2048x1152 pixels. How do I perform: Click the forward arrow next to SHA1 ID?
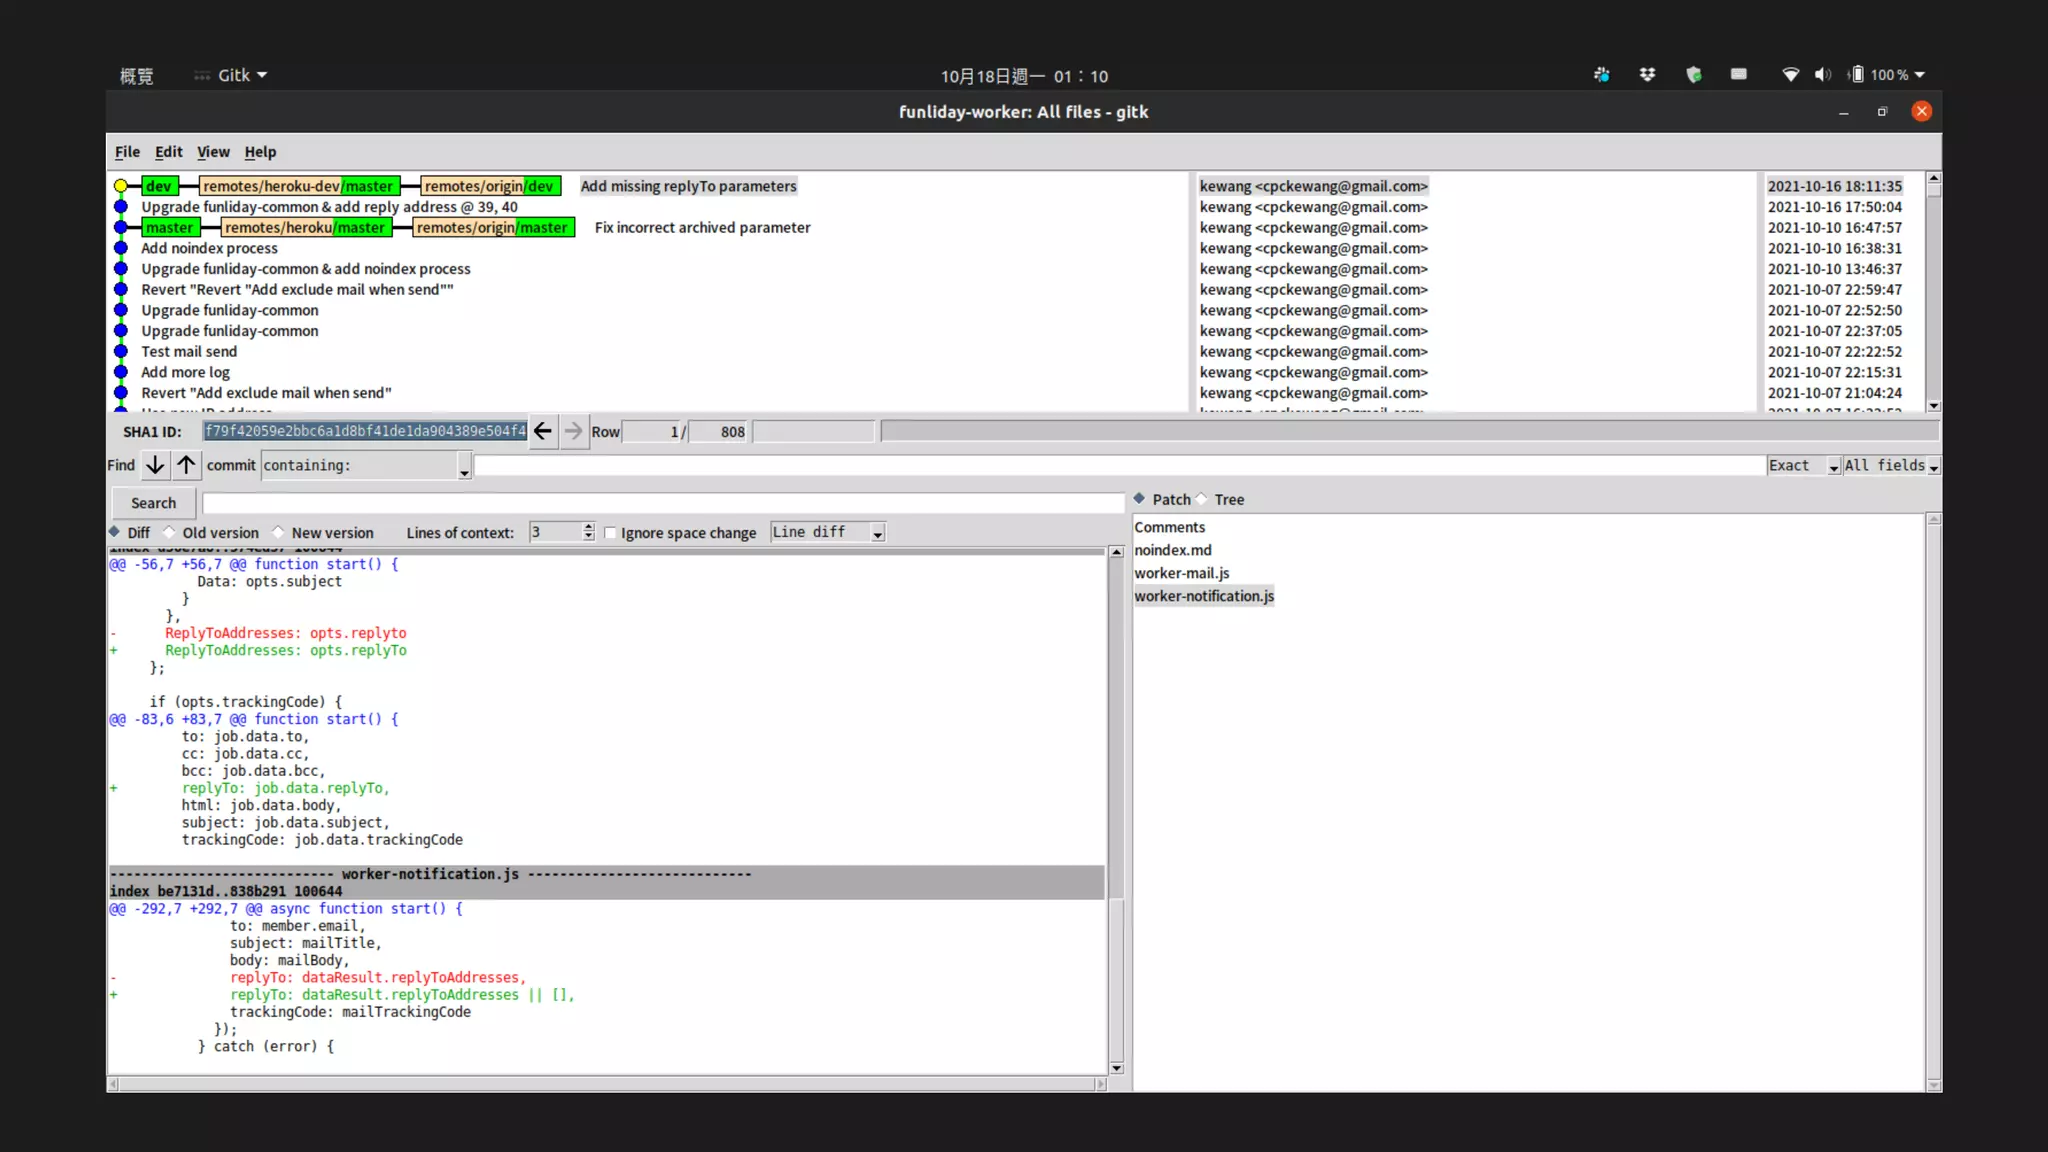573,431
